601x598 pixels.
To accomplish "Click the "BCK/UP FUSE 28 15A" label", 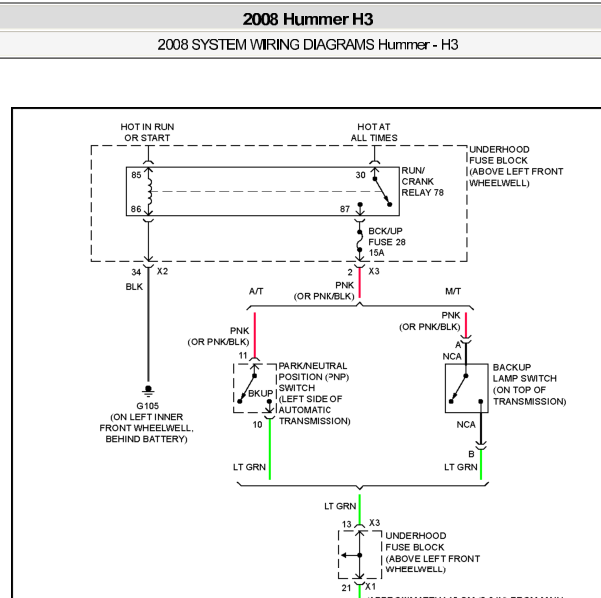I will [x=387, y=242].
